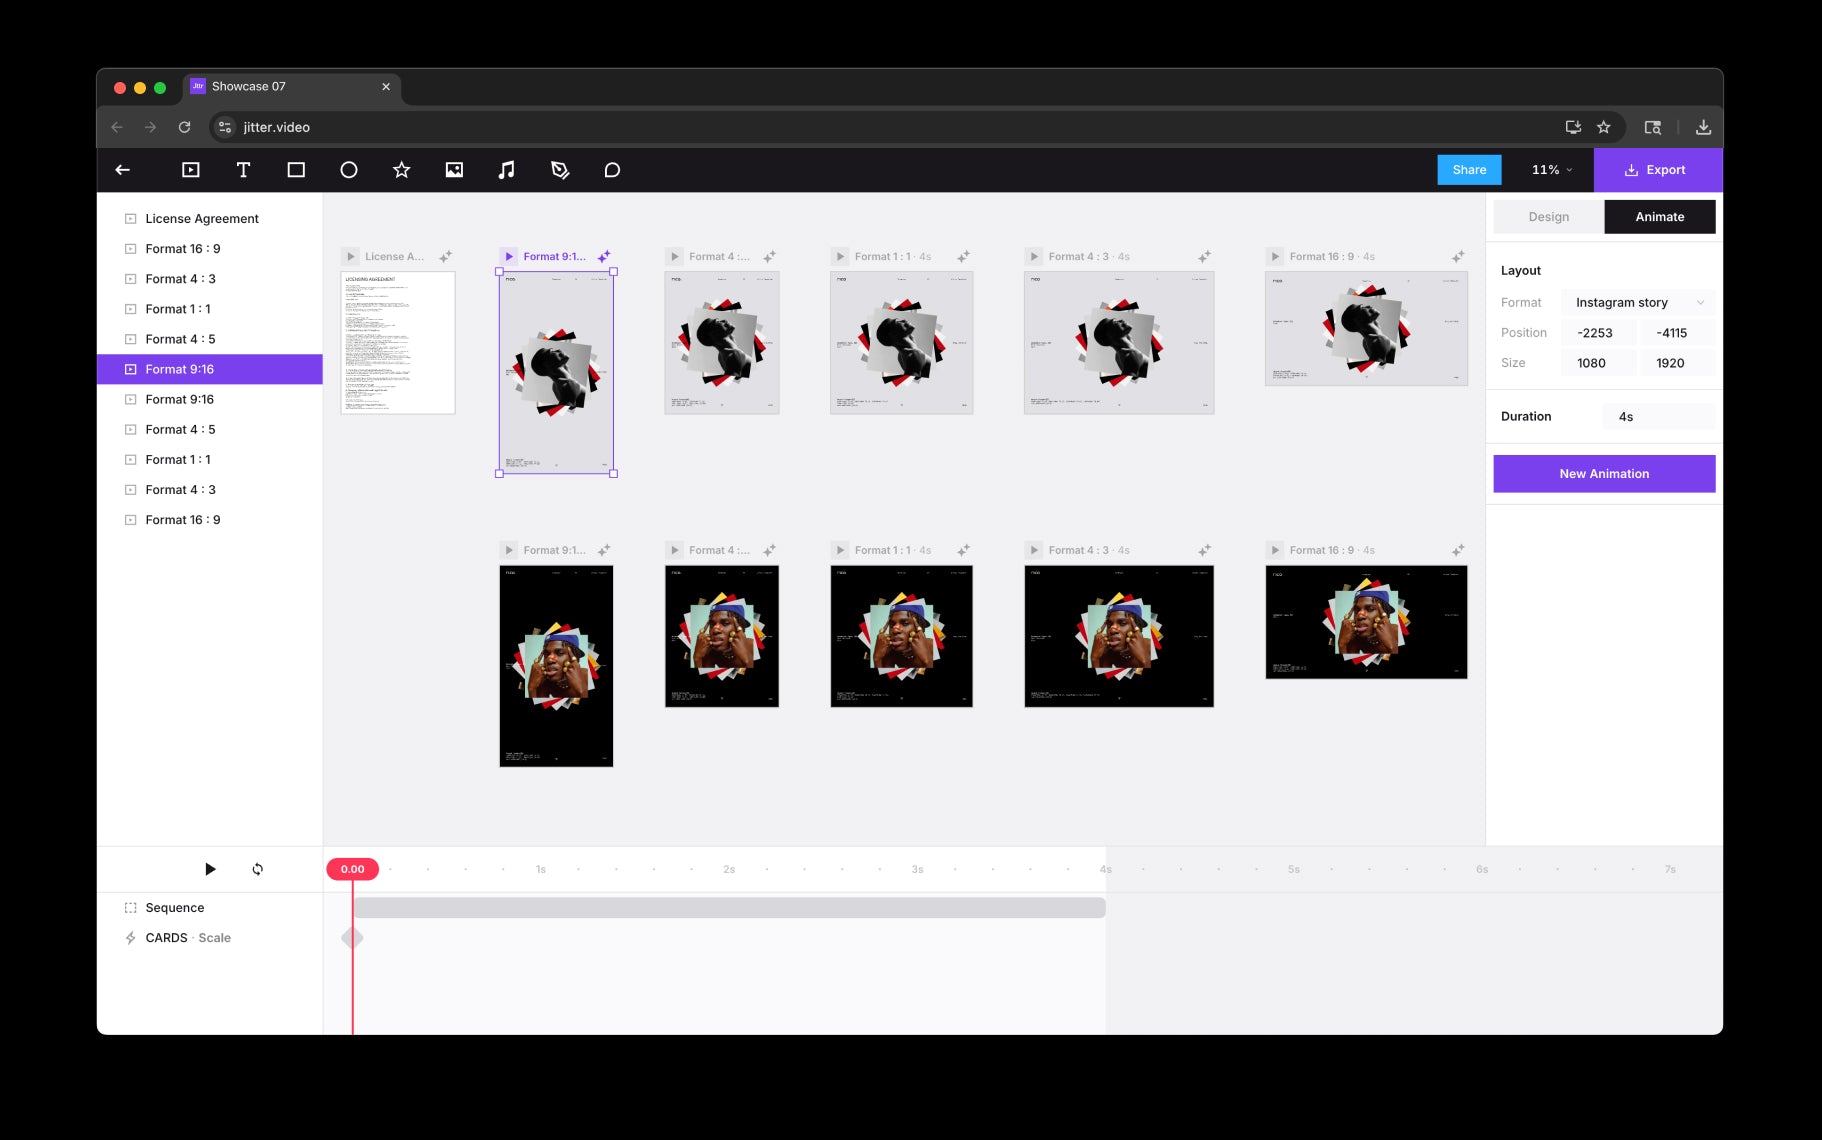Screen dimensions: 1822x1140
Task: Add audio with the music note tool
Action: pos(507,170)
